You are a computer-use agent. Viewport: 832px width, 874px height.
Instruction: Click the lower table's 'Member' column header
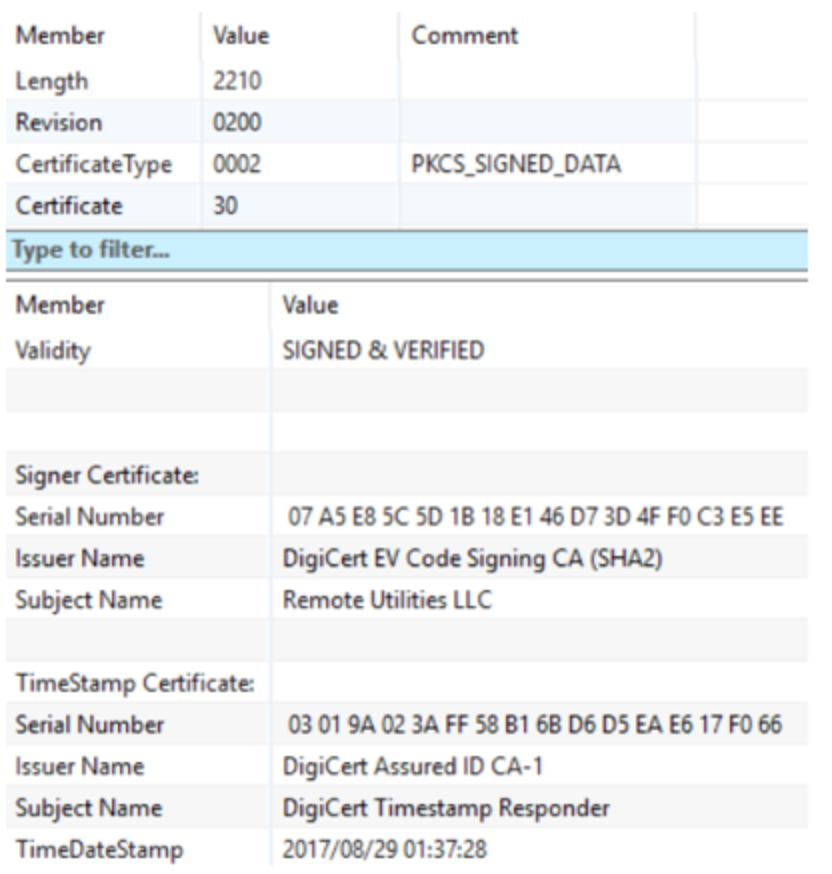pos(60,305)
